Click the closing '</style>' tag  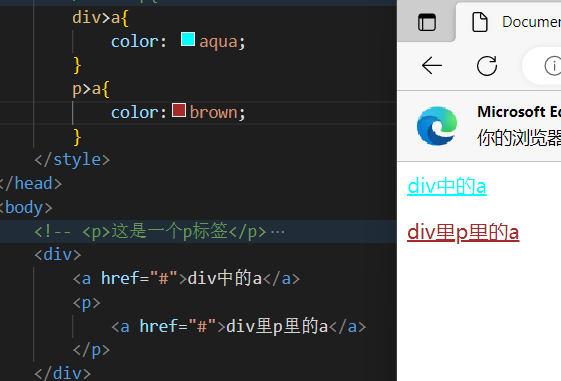[x=72, y=160]
